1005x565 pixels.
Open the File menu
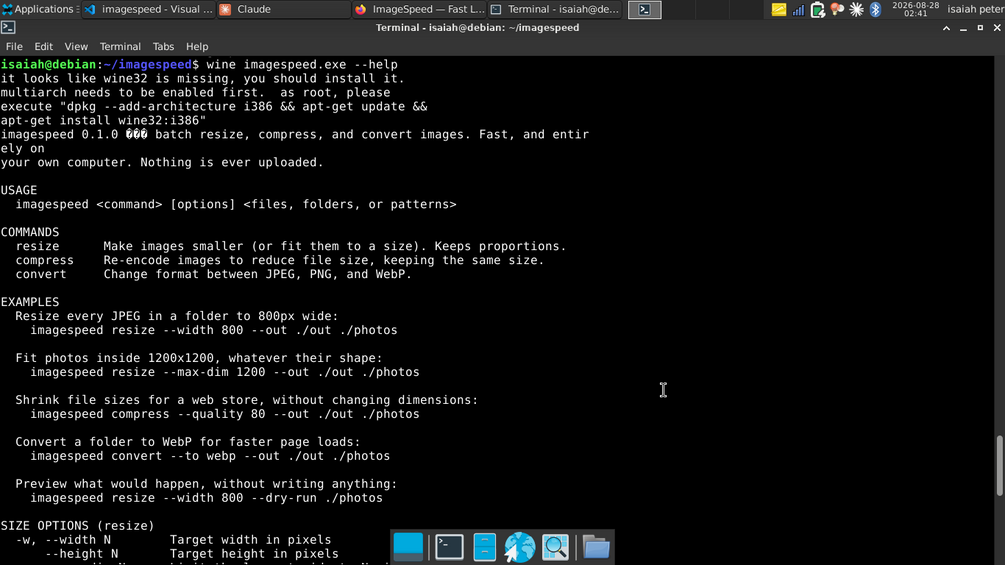14,46
